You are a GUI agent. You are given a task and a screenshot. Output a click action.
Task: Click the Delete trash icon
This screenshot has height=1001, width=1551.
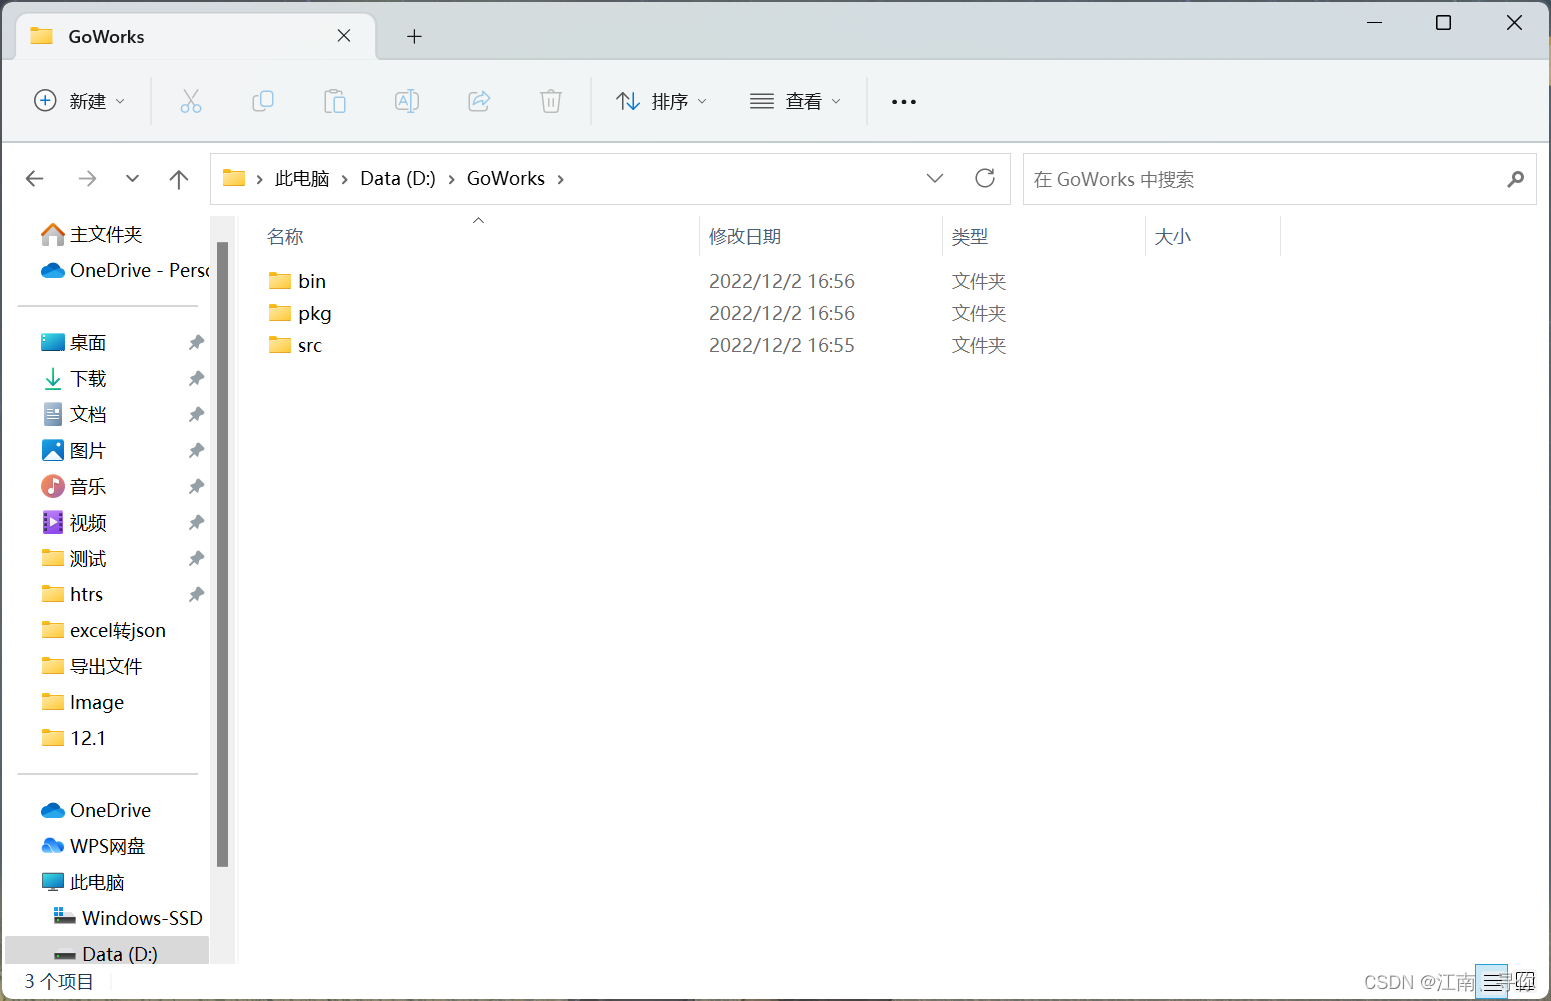pos(551,101)
